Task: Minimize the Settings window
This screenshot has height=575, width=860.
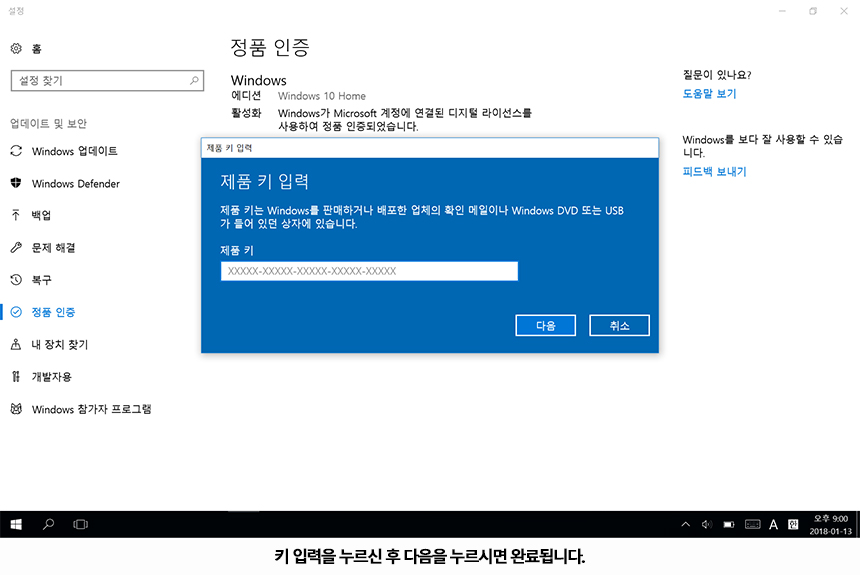Action: (x=783, y=11)
